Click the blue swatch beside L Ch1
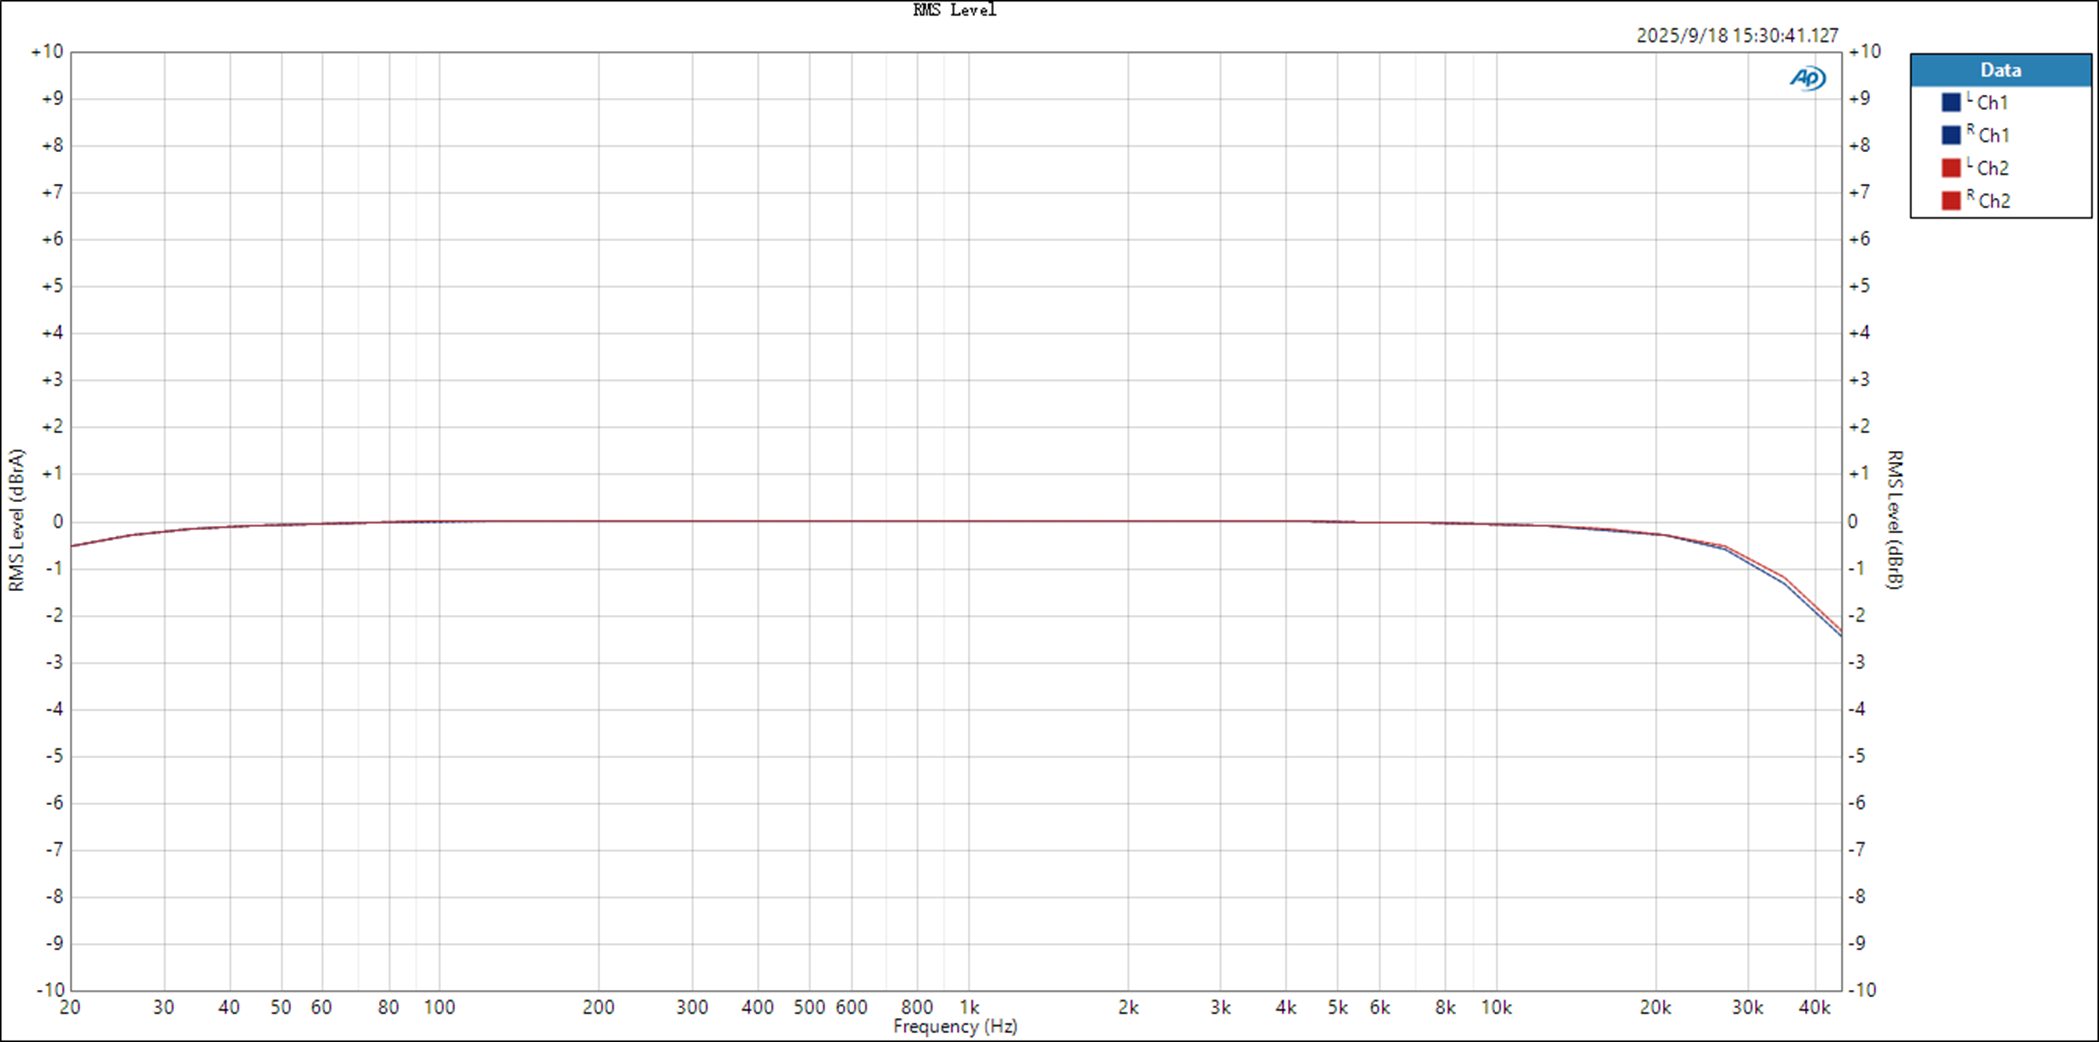The image size is (2099, 1042). 1950,103
